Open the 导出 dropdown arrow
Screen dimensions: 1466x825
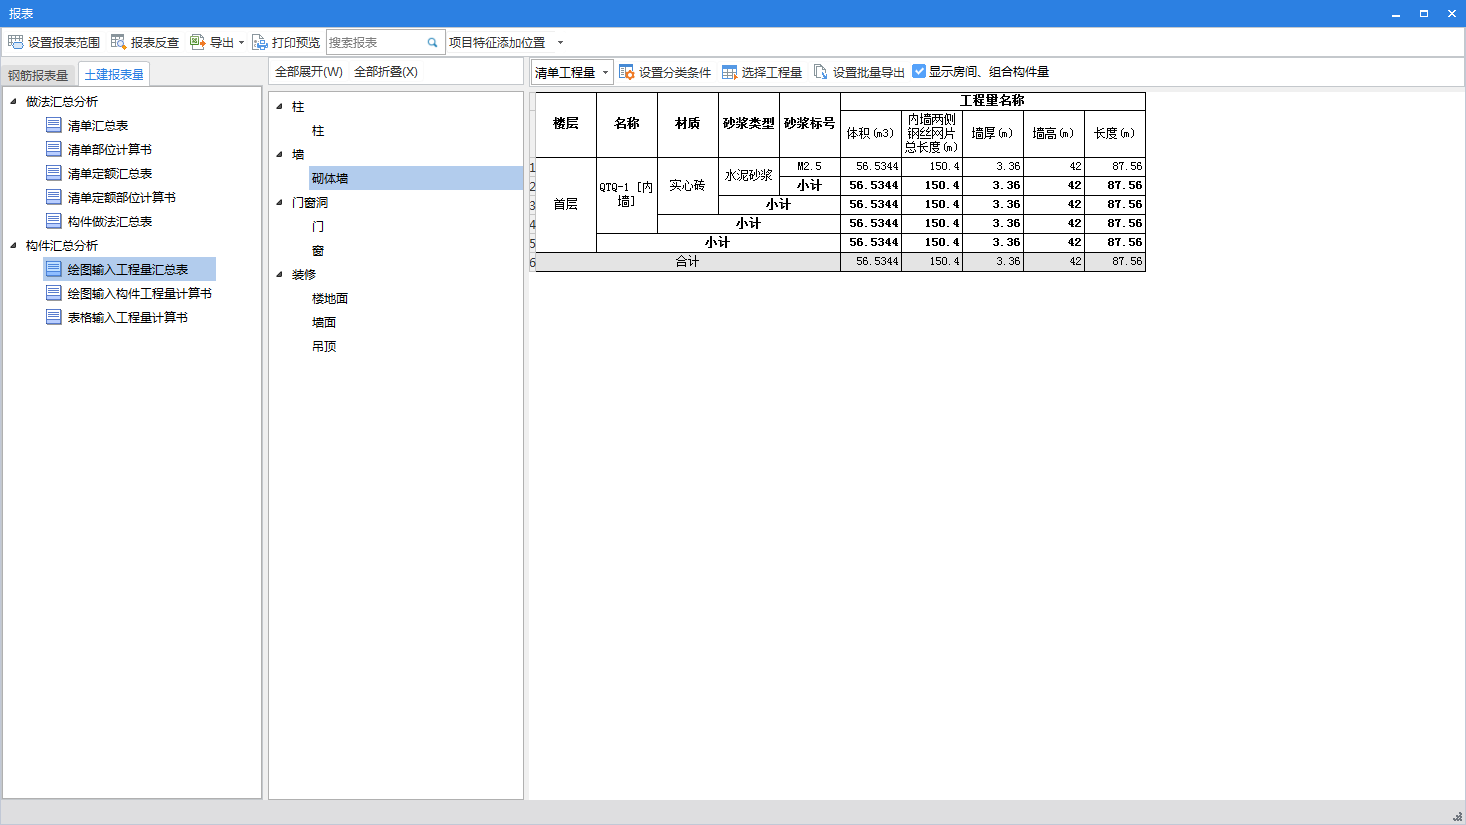pyautogui.click(x=241, y=43)
